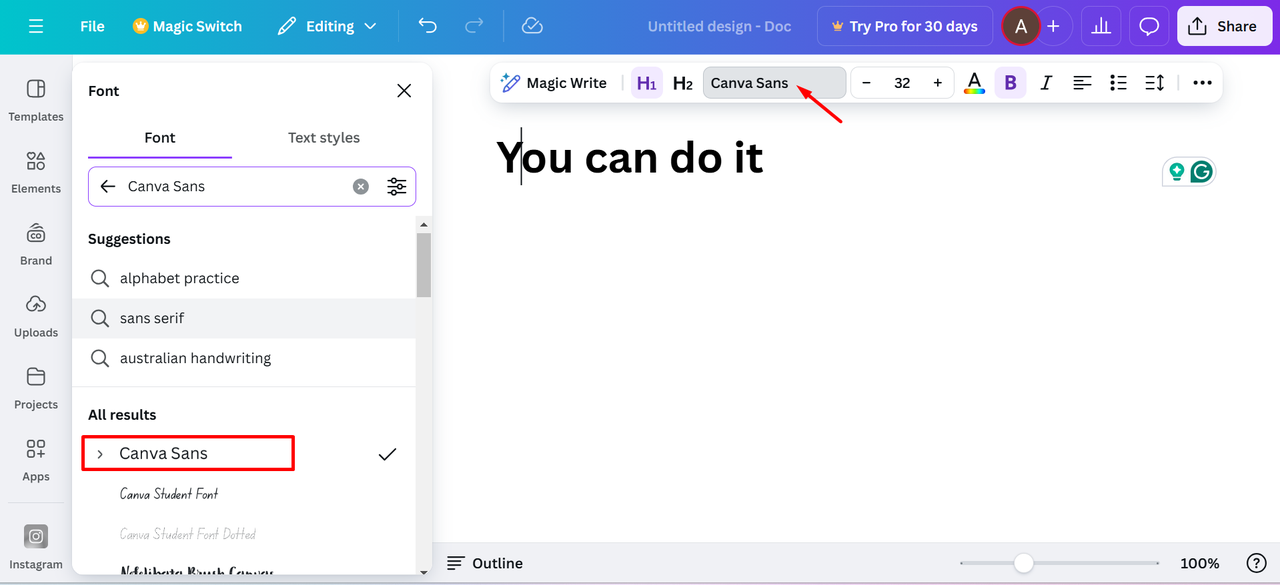
Task: Open the document Outline
Action: [x=485, y=563]
